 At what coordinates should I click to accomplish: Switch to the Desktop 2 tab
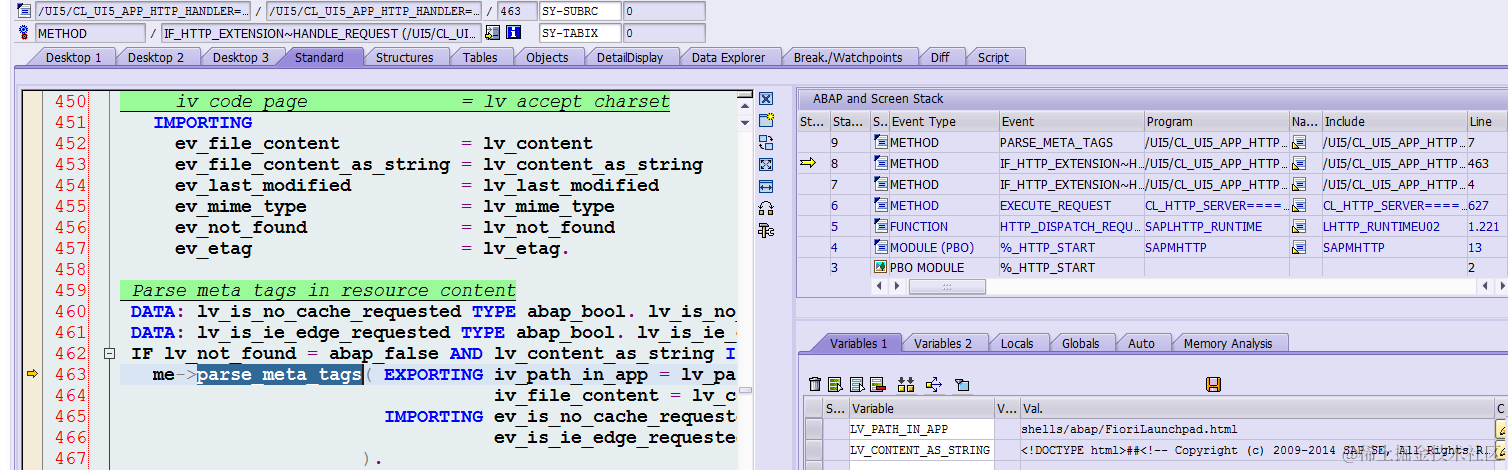pos(155,57)
